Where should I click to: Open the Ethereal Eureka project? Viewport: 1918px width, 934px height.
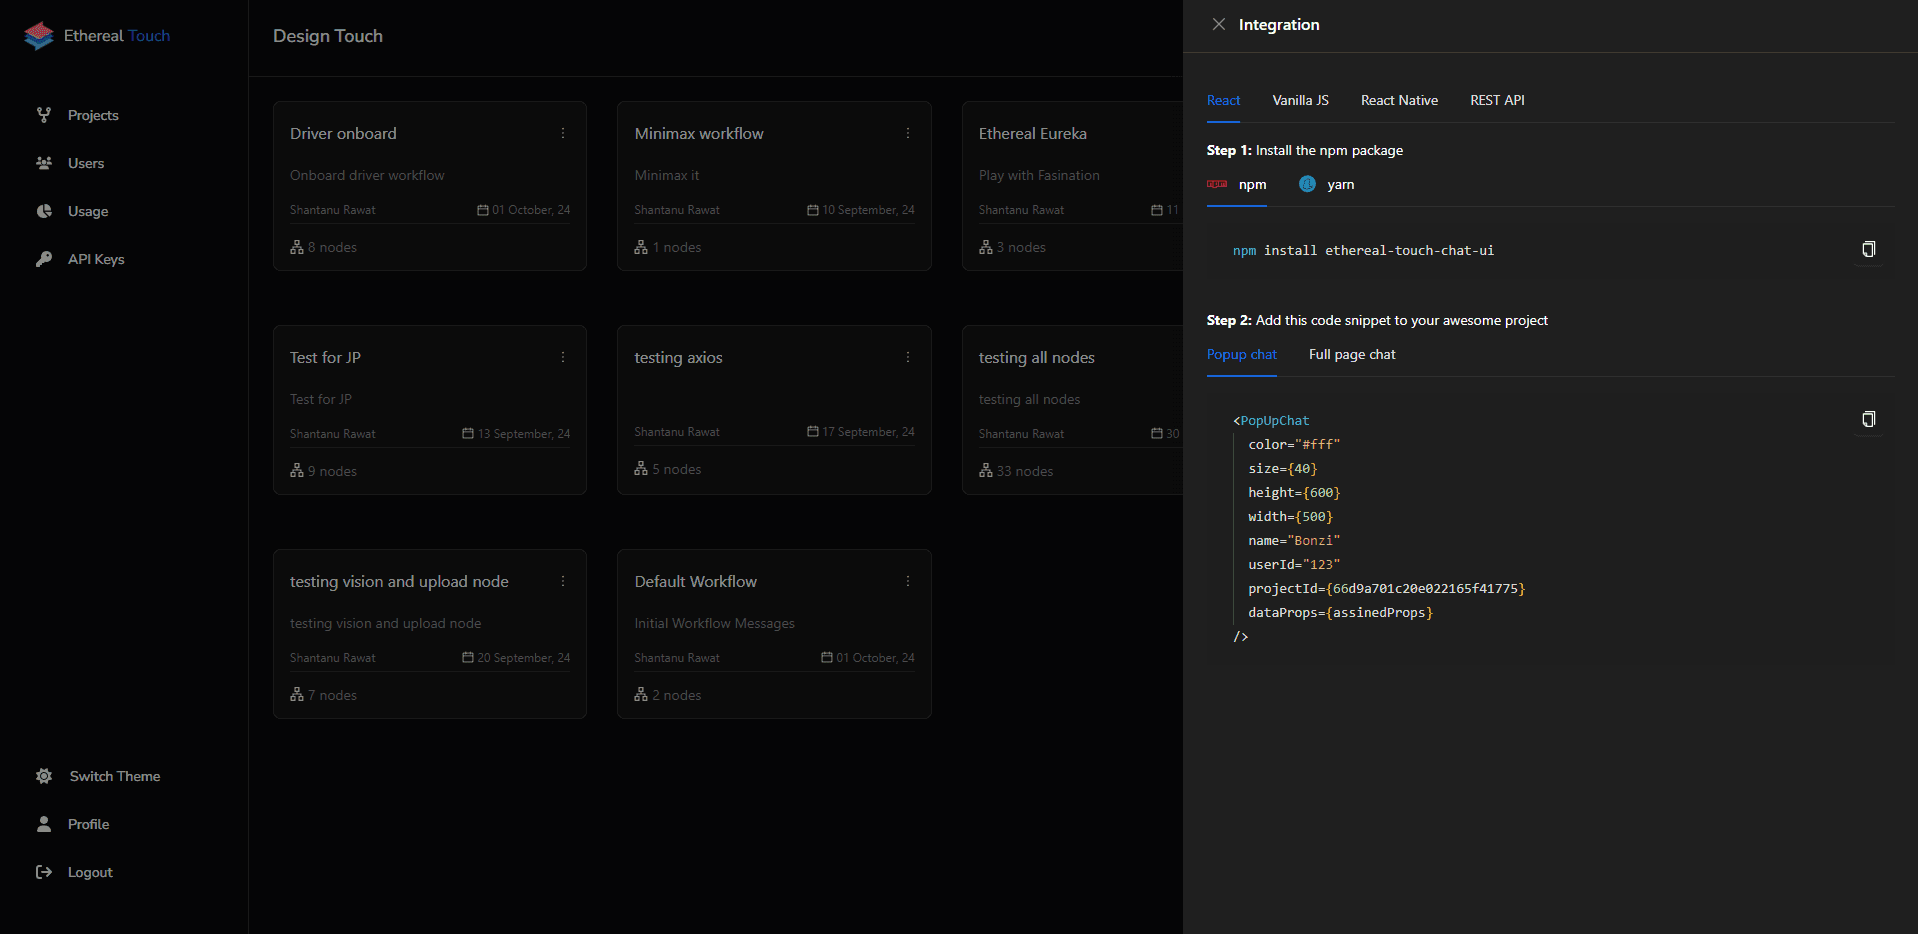pyautogui.click(x=1072, y=186)
